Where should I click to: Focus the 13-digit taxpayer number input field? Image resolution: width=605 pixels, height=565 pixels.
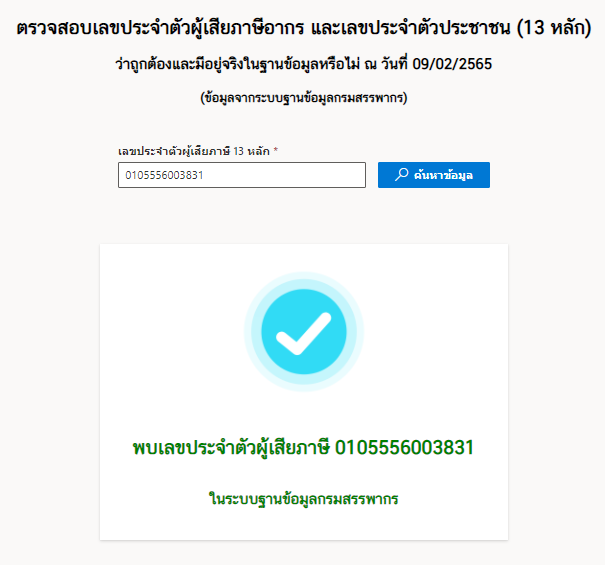coord(242,175)
